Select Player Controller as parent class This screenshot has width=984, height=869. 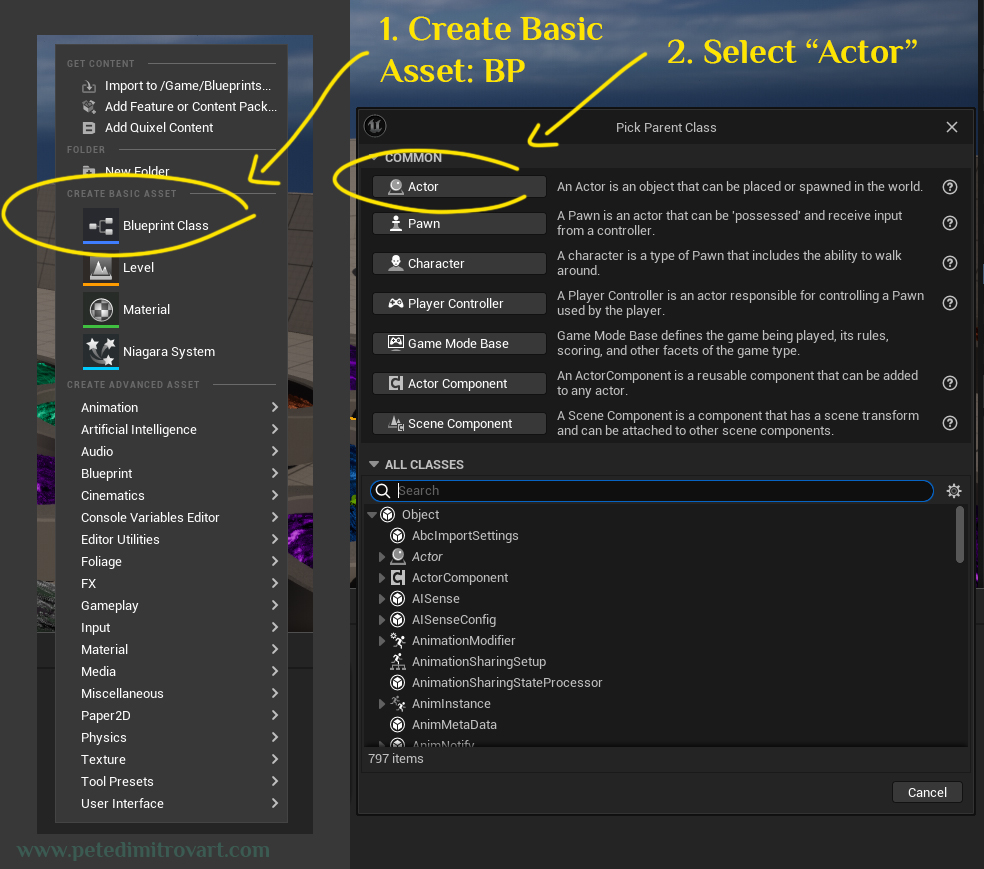[x=459, y=304]
